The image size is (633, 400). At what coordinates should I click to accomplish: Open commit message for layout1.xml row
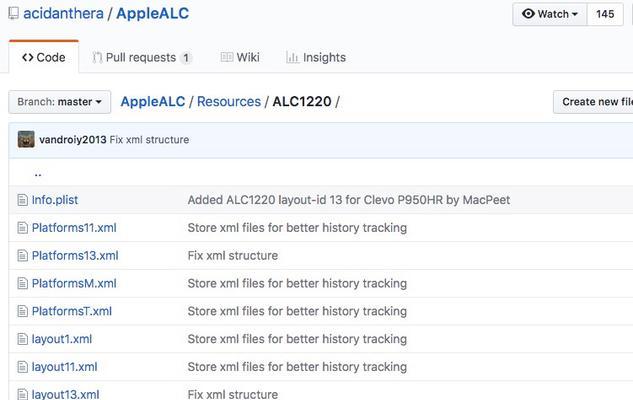click(x=297, y=339)
